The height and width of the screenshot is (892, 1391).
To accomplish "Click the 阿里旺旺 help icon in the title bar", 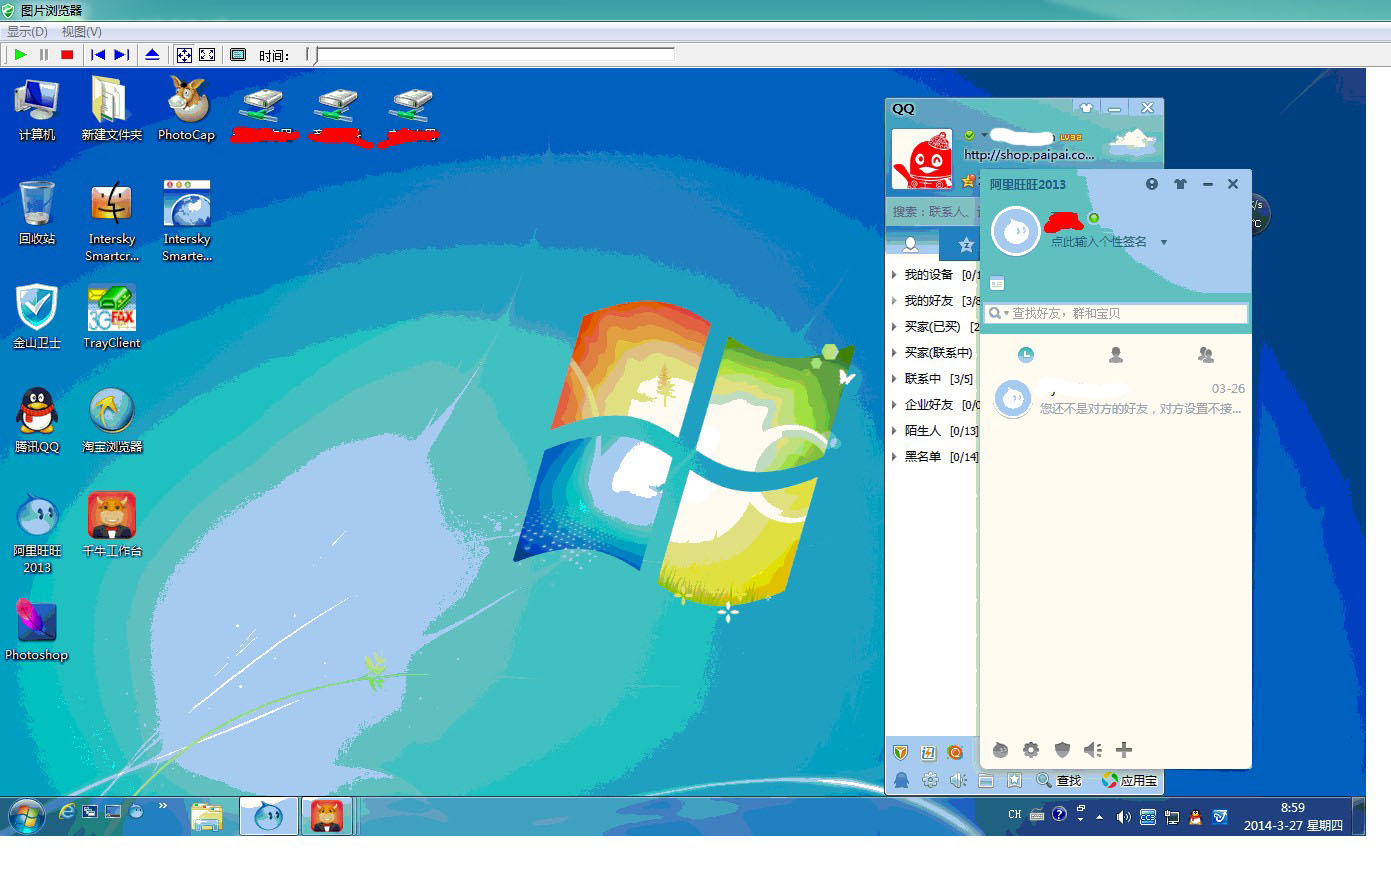I will (1152, 184).
